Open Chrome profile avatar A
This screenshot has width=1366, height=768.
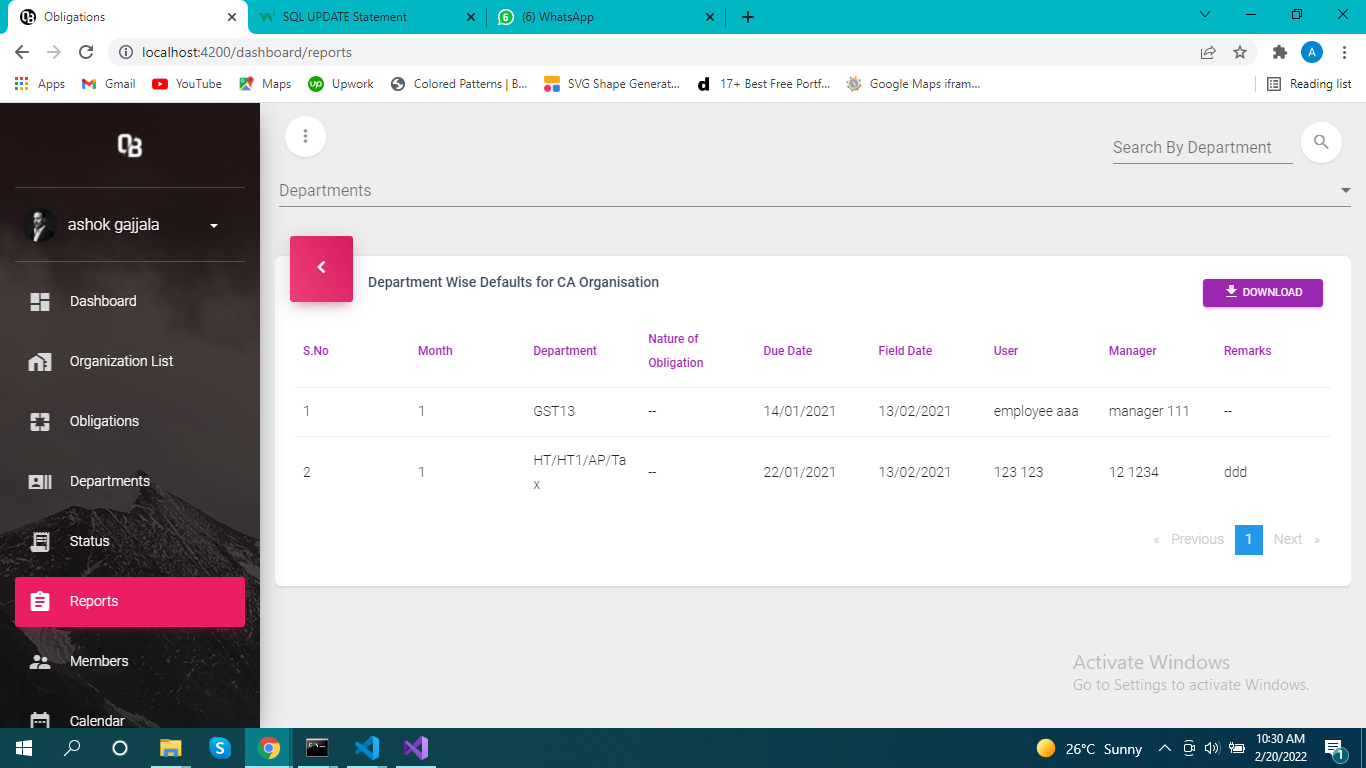[x=1312, y=52]
